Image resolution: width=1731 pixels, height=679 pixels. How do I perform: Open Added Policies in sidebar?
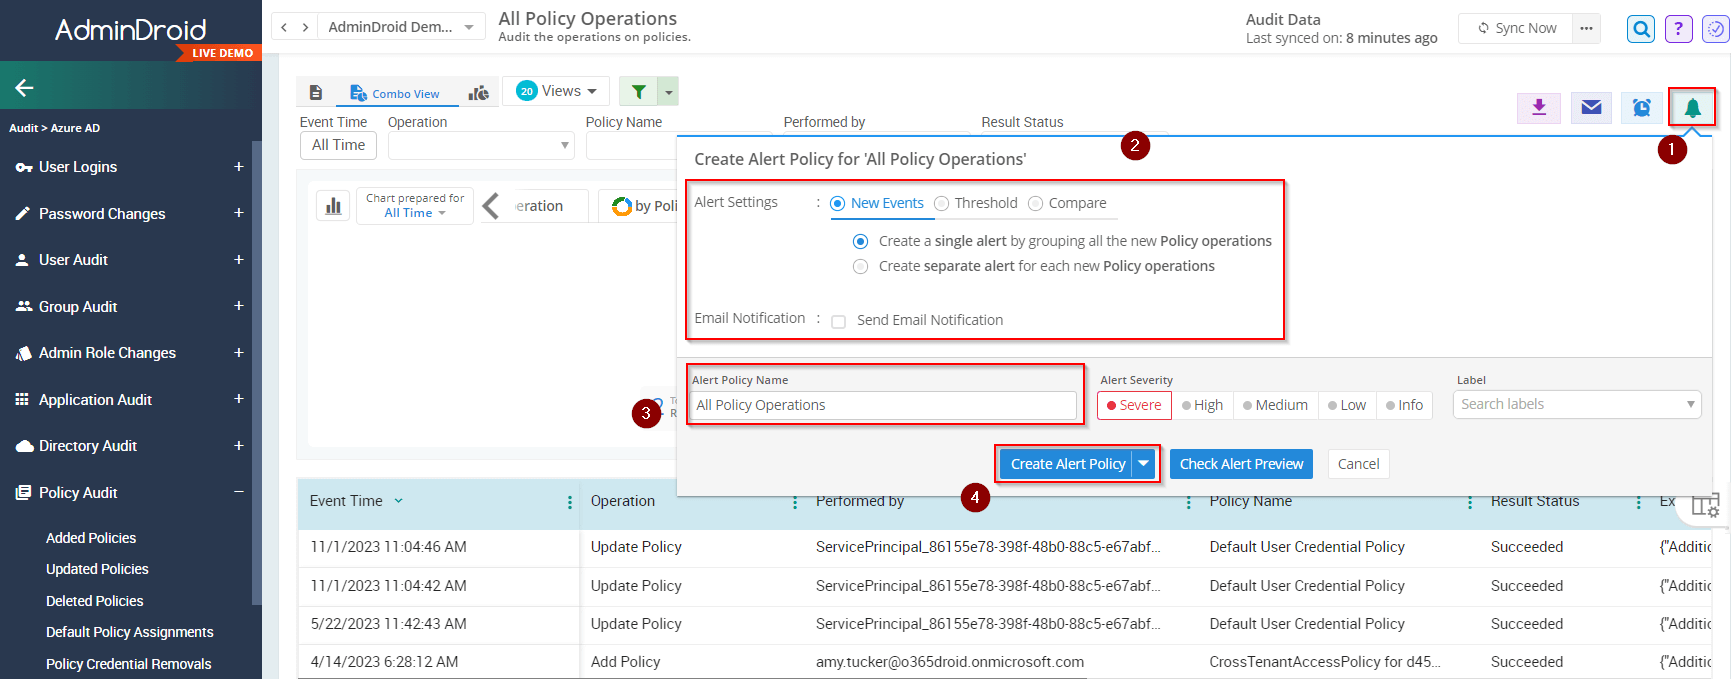tap(91, 538)
